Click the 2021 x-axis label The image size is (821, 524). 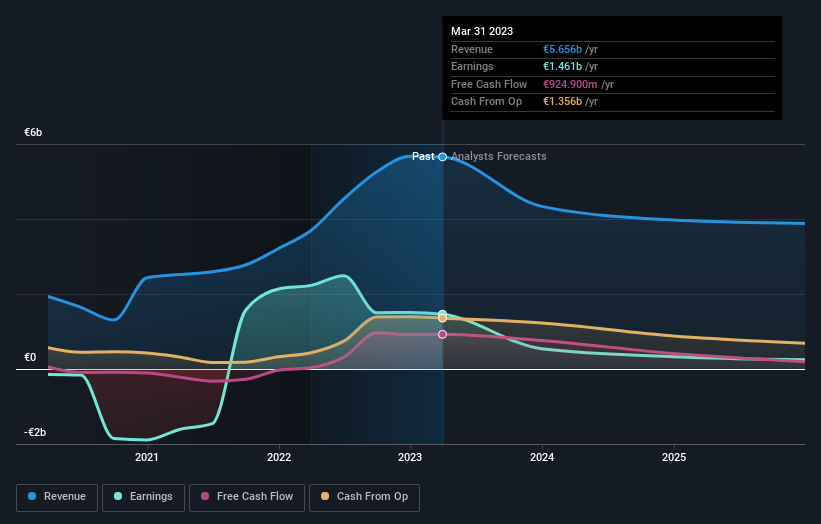147,458
